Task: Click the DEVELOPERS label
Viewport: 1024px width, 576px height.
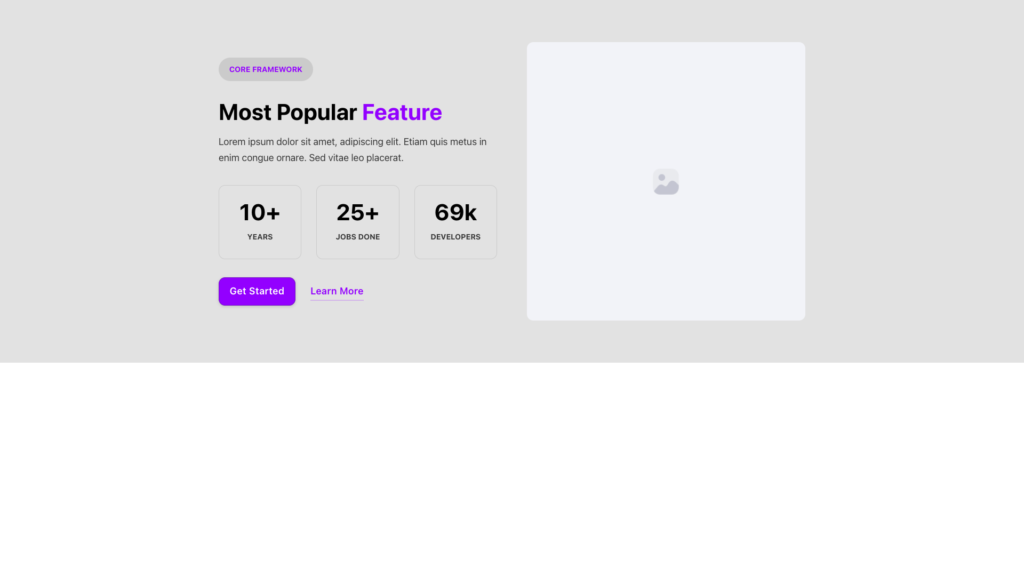Action: tap(455, 237)
